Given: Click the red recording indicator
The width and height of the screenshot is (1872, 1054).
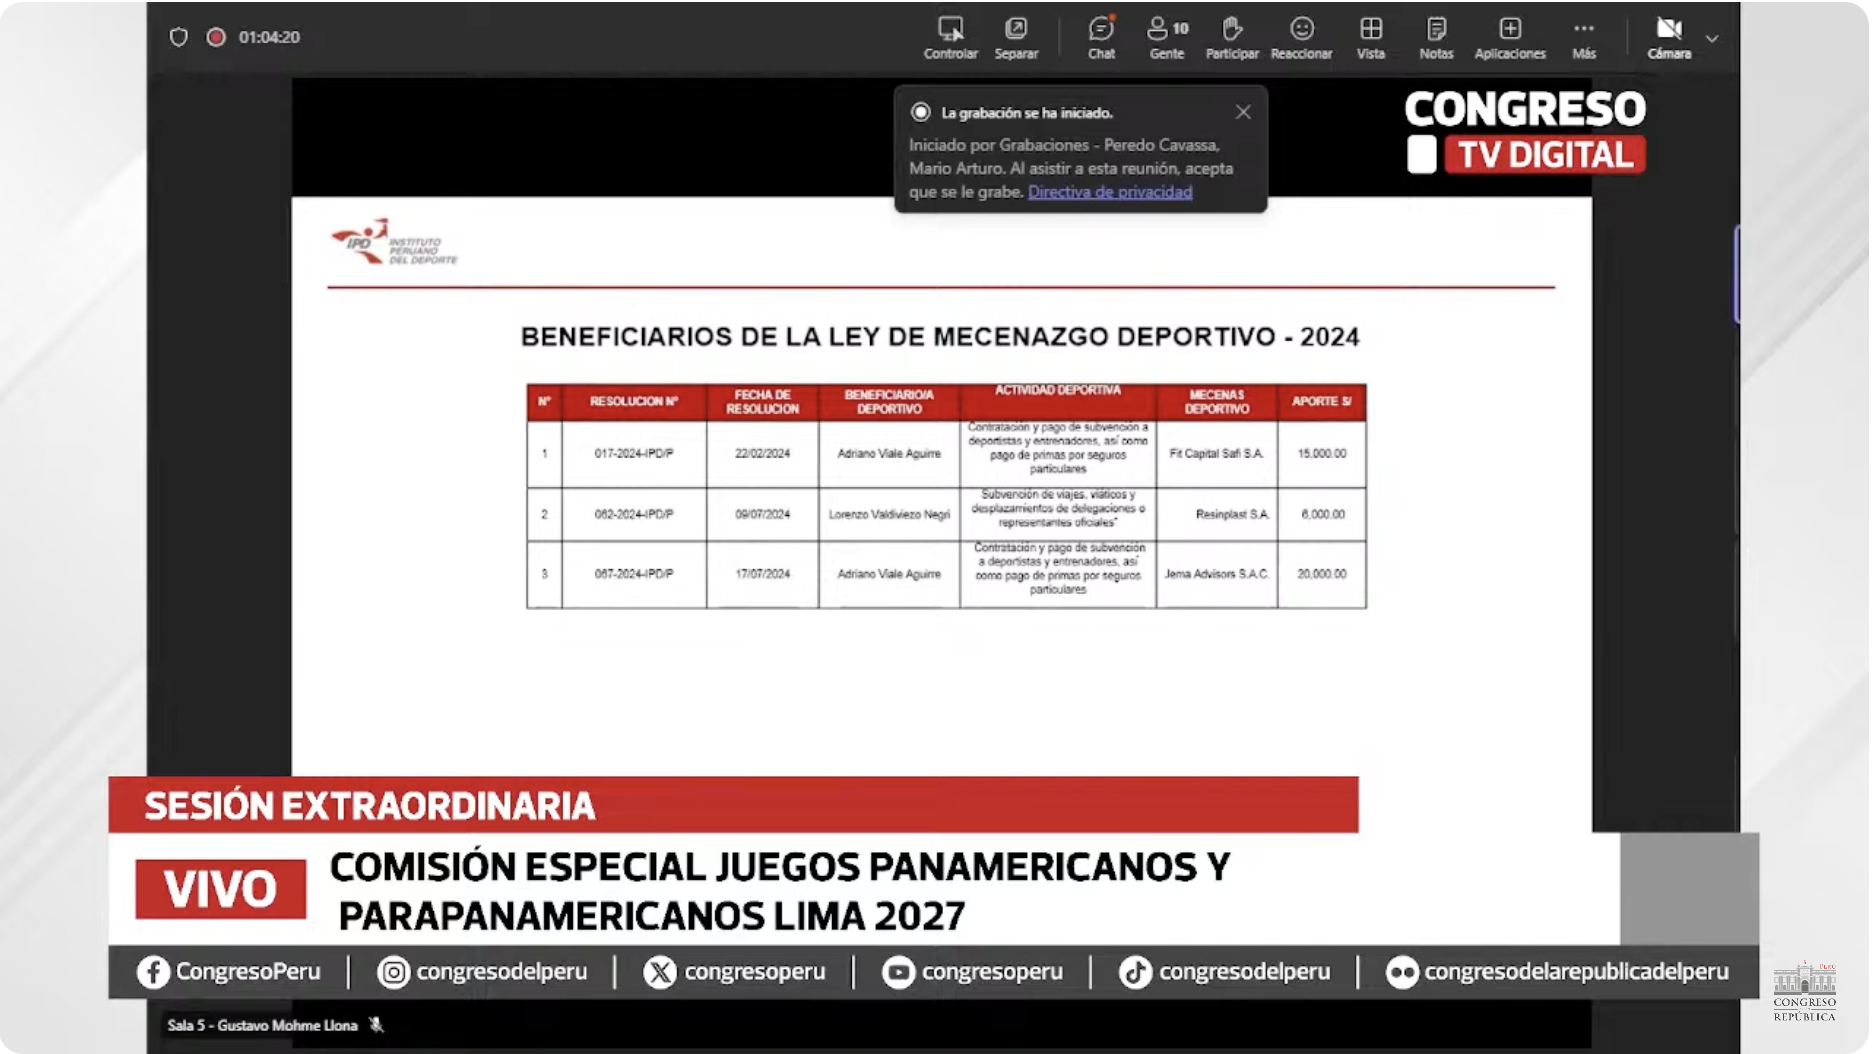Looking at the screenshot, I should point(216,37).
